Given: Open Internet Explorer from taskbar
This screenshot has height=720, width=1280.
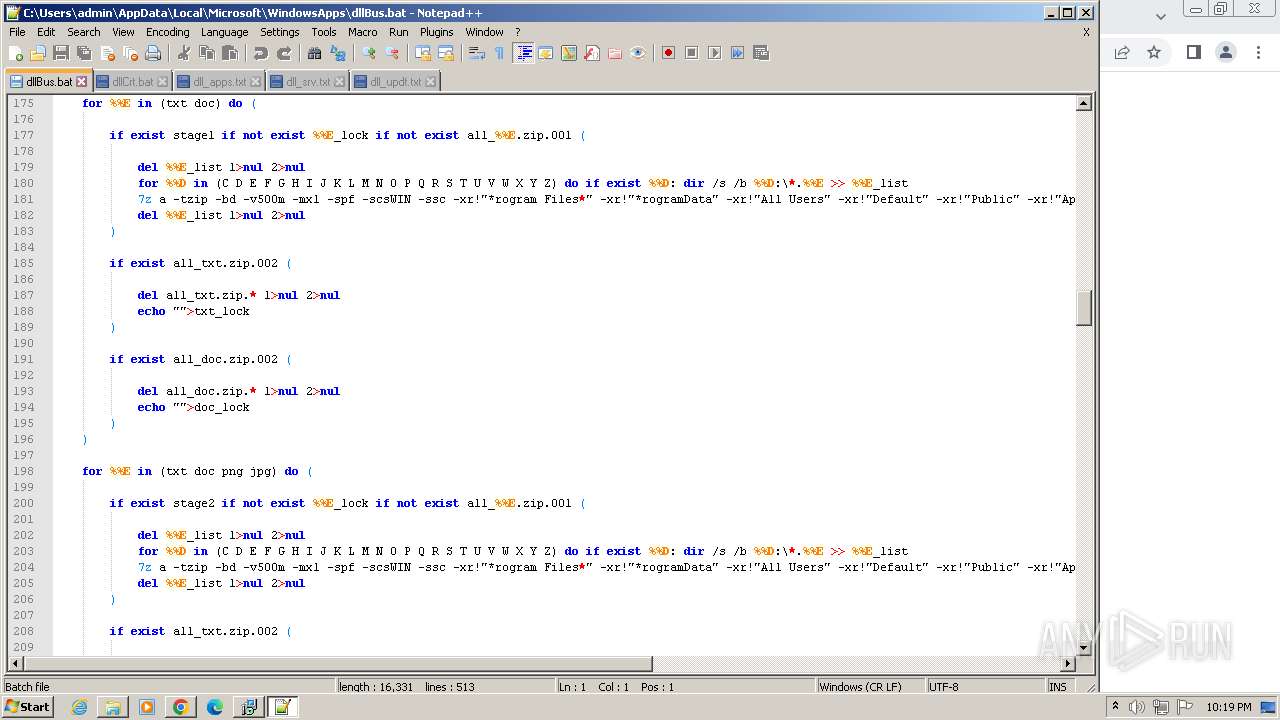Looking at the screenshot, I should click(79, 707).
